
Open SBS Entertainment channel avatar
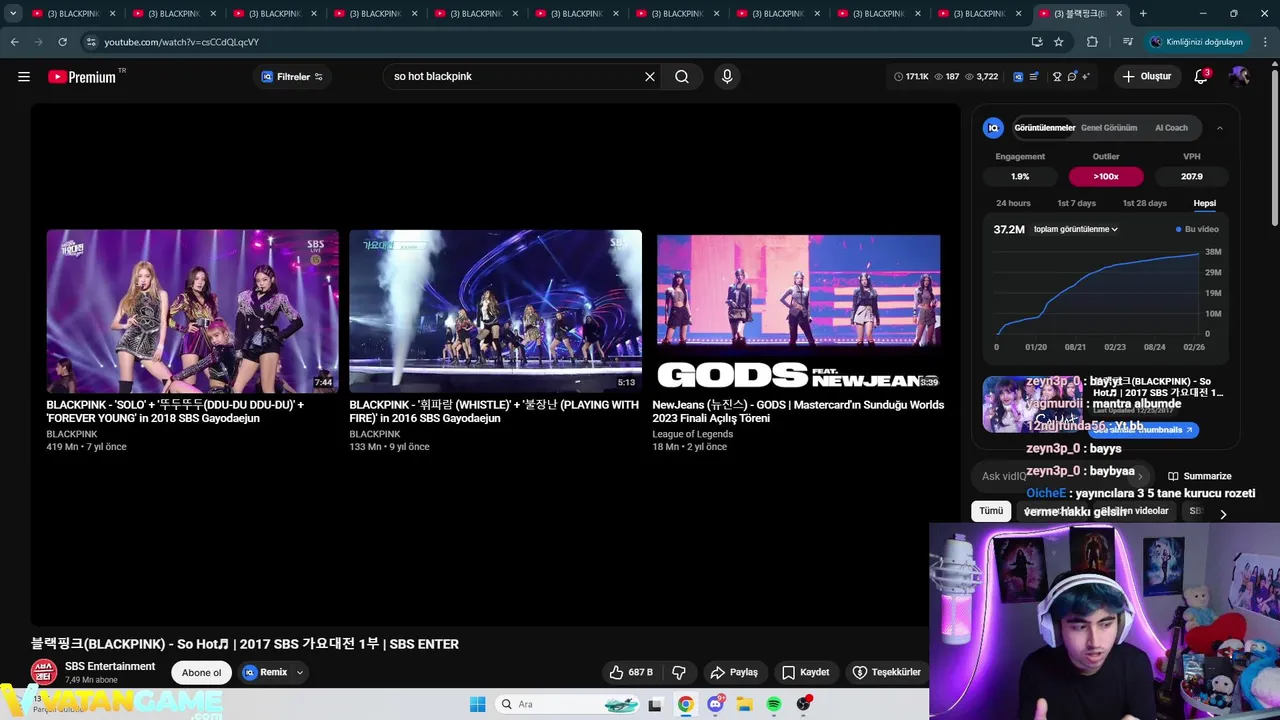pos(44,672)
